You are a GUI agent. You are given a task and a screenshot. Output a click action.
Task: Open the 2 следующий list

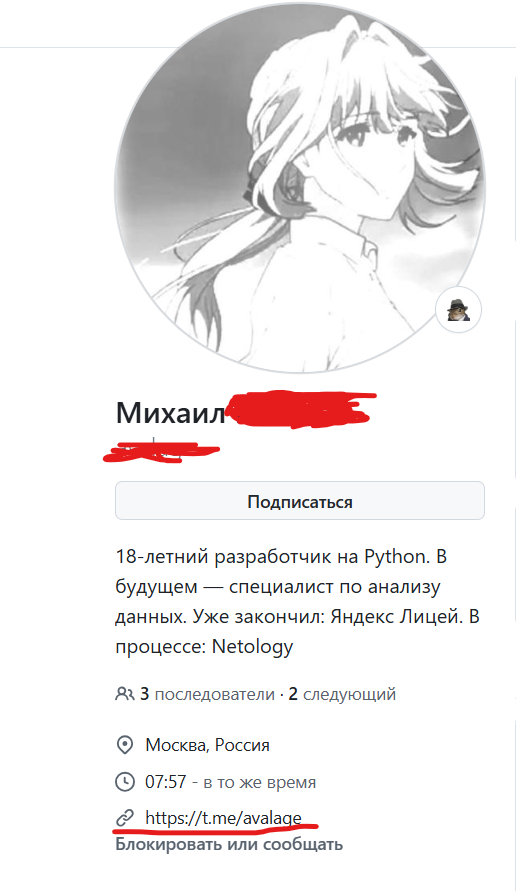coord(342,694)
